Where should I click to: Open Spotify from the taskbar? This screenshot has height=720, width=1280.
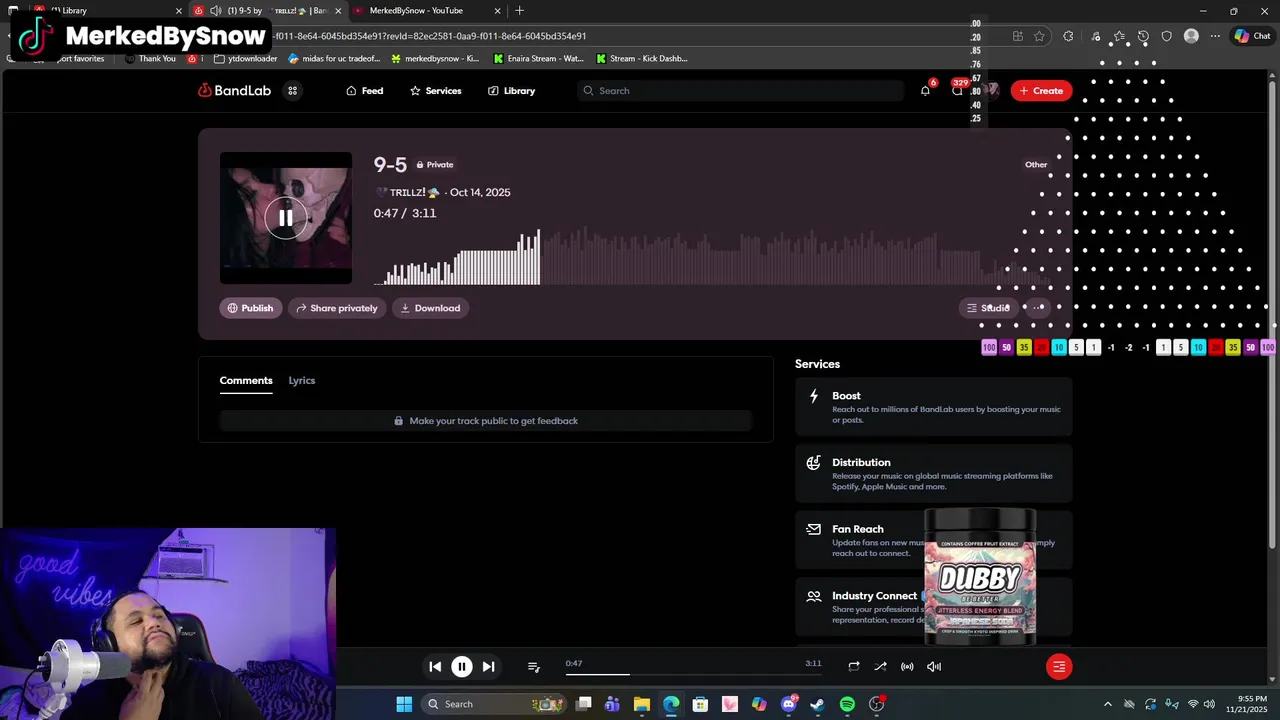[847, 704]
